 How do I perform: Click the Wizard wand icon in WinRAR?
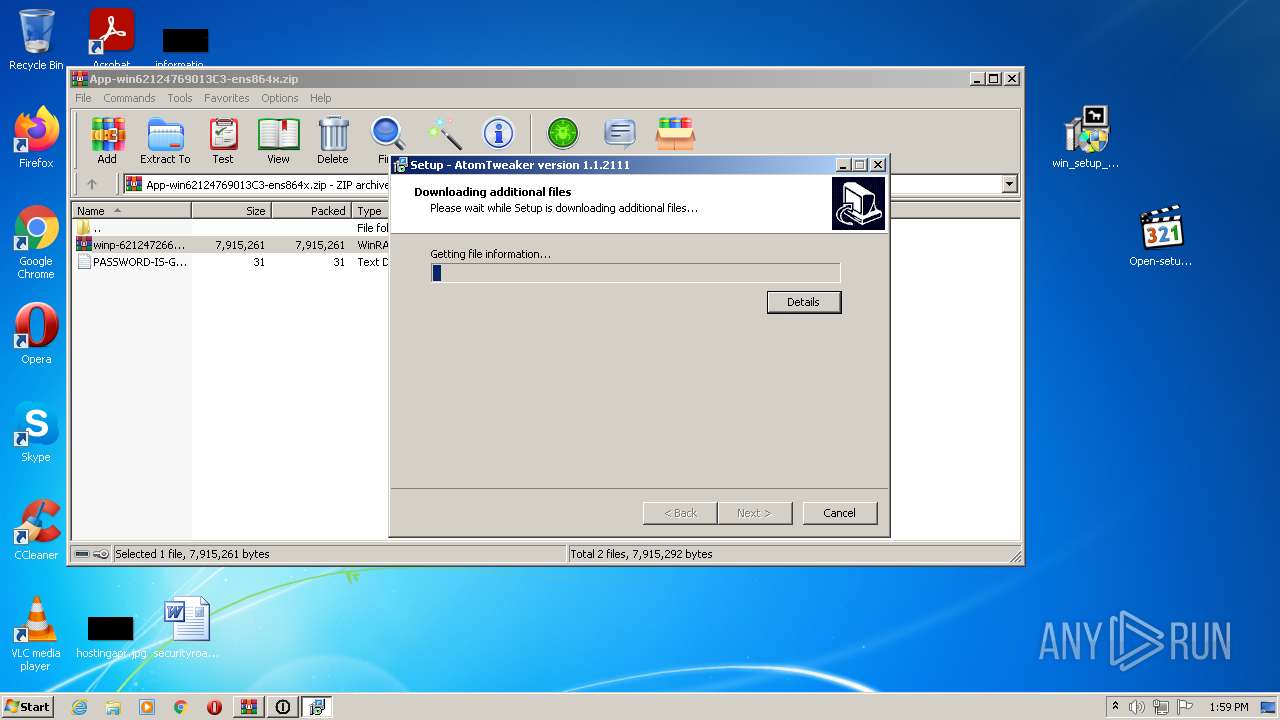coord(444,133)
